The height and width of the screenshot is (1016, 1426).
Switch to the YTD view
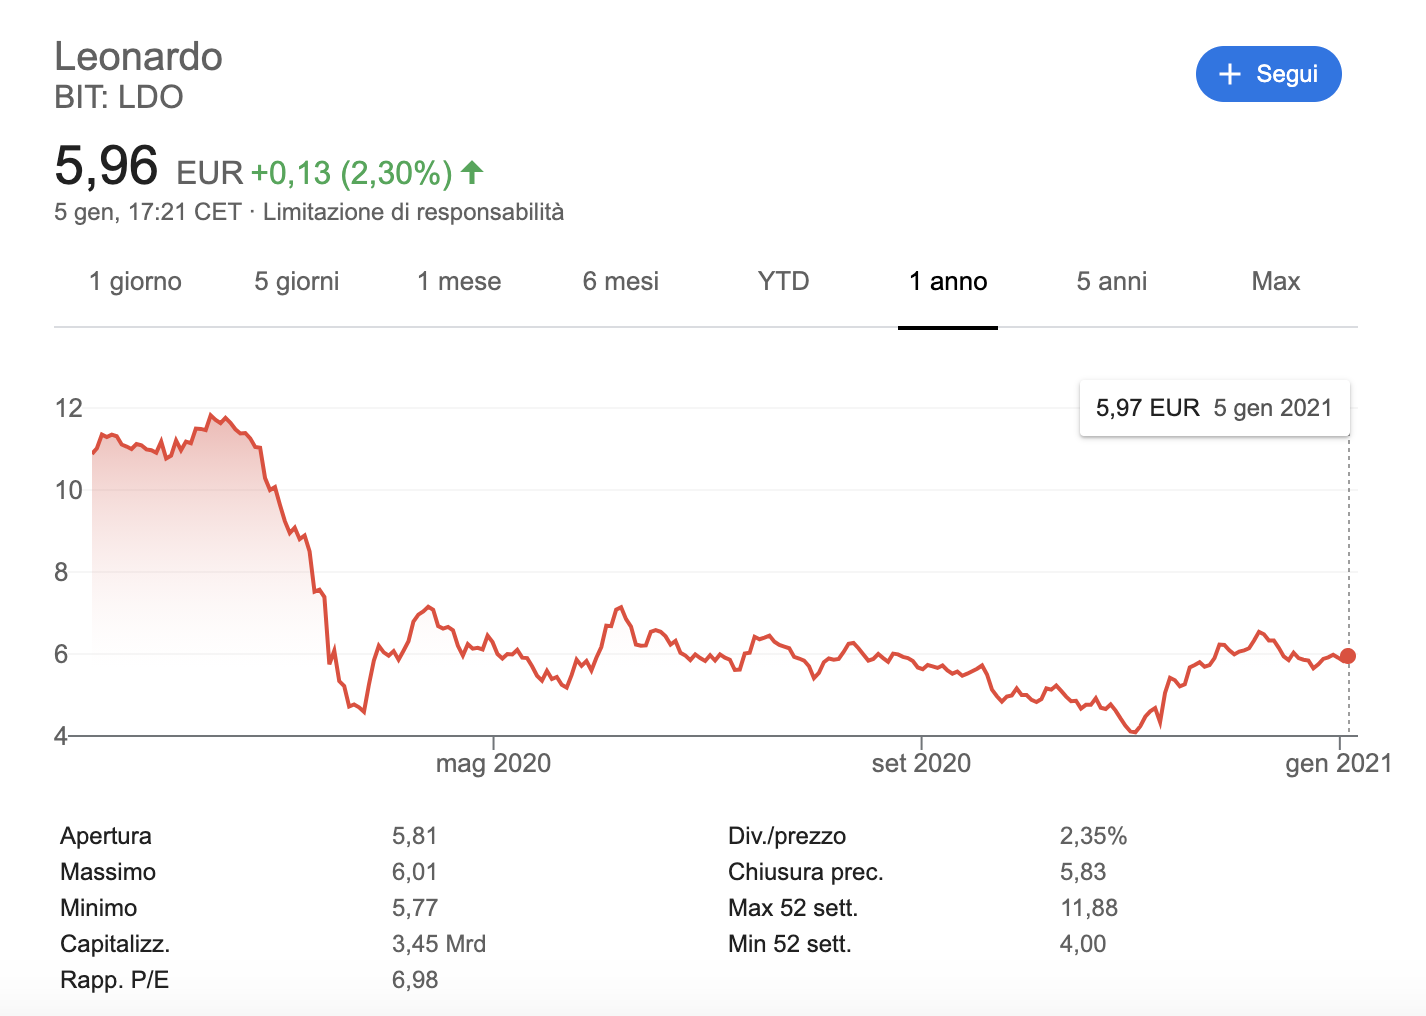coord(782,281)
